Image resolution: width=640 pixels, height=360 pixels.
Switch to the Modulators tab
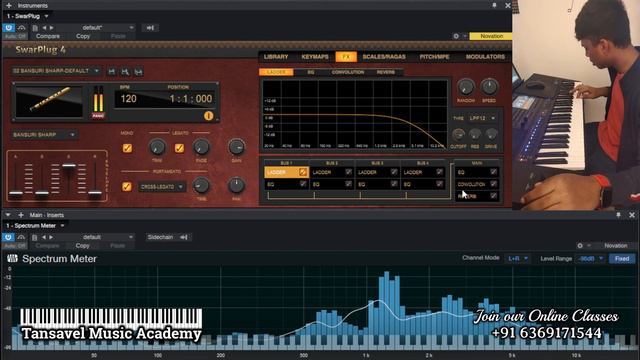pos(485,57)
